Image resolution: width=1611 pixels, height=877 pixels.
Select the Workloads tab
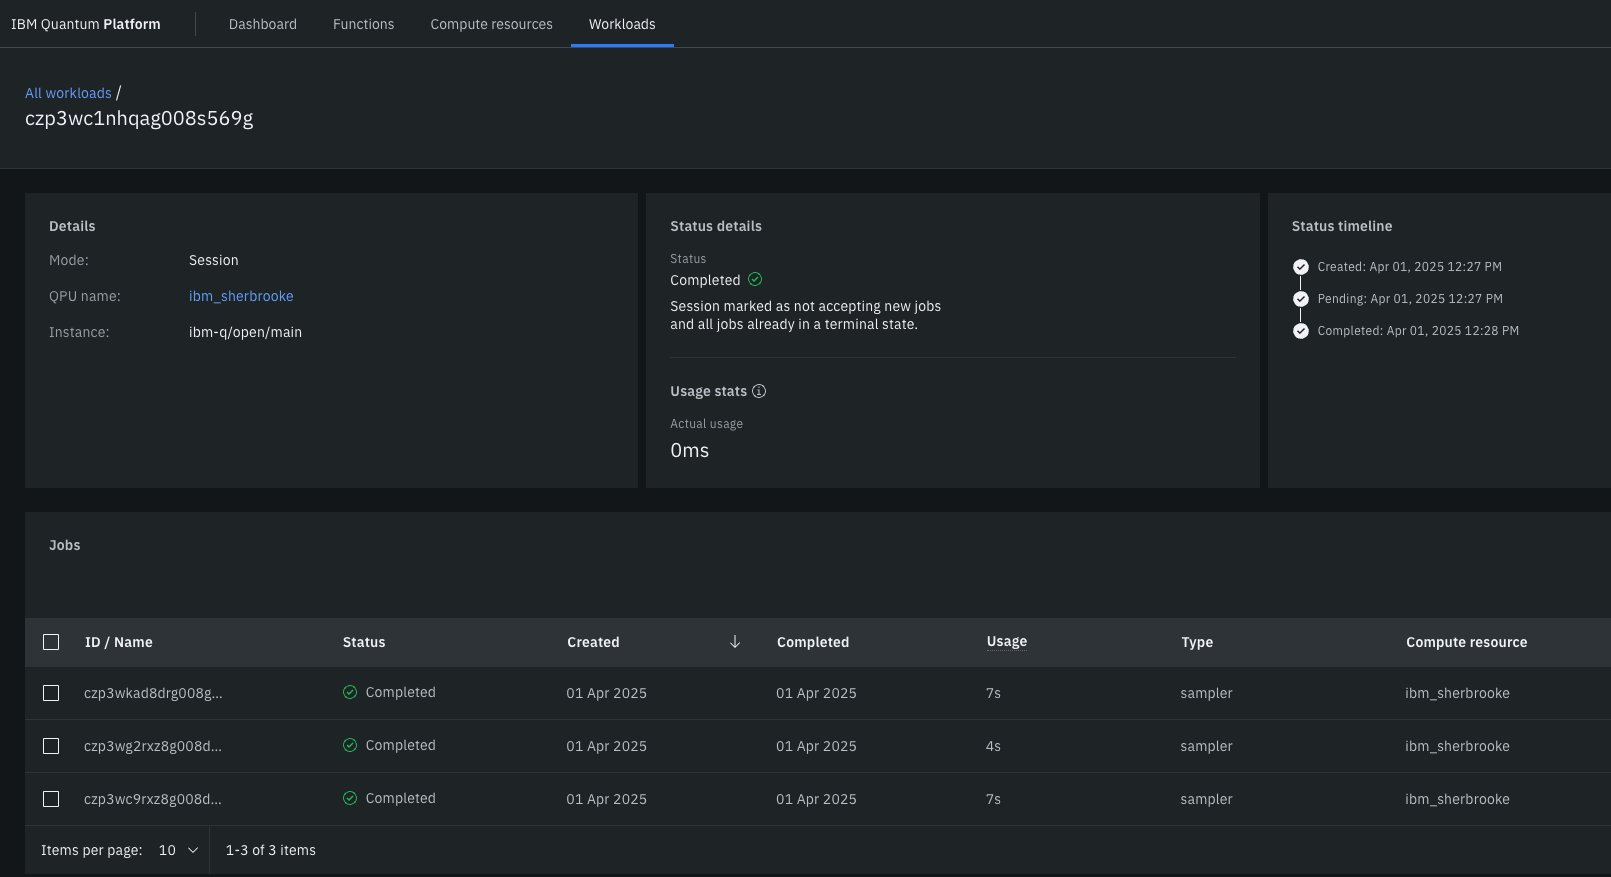tap(622, 24)
